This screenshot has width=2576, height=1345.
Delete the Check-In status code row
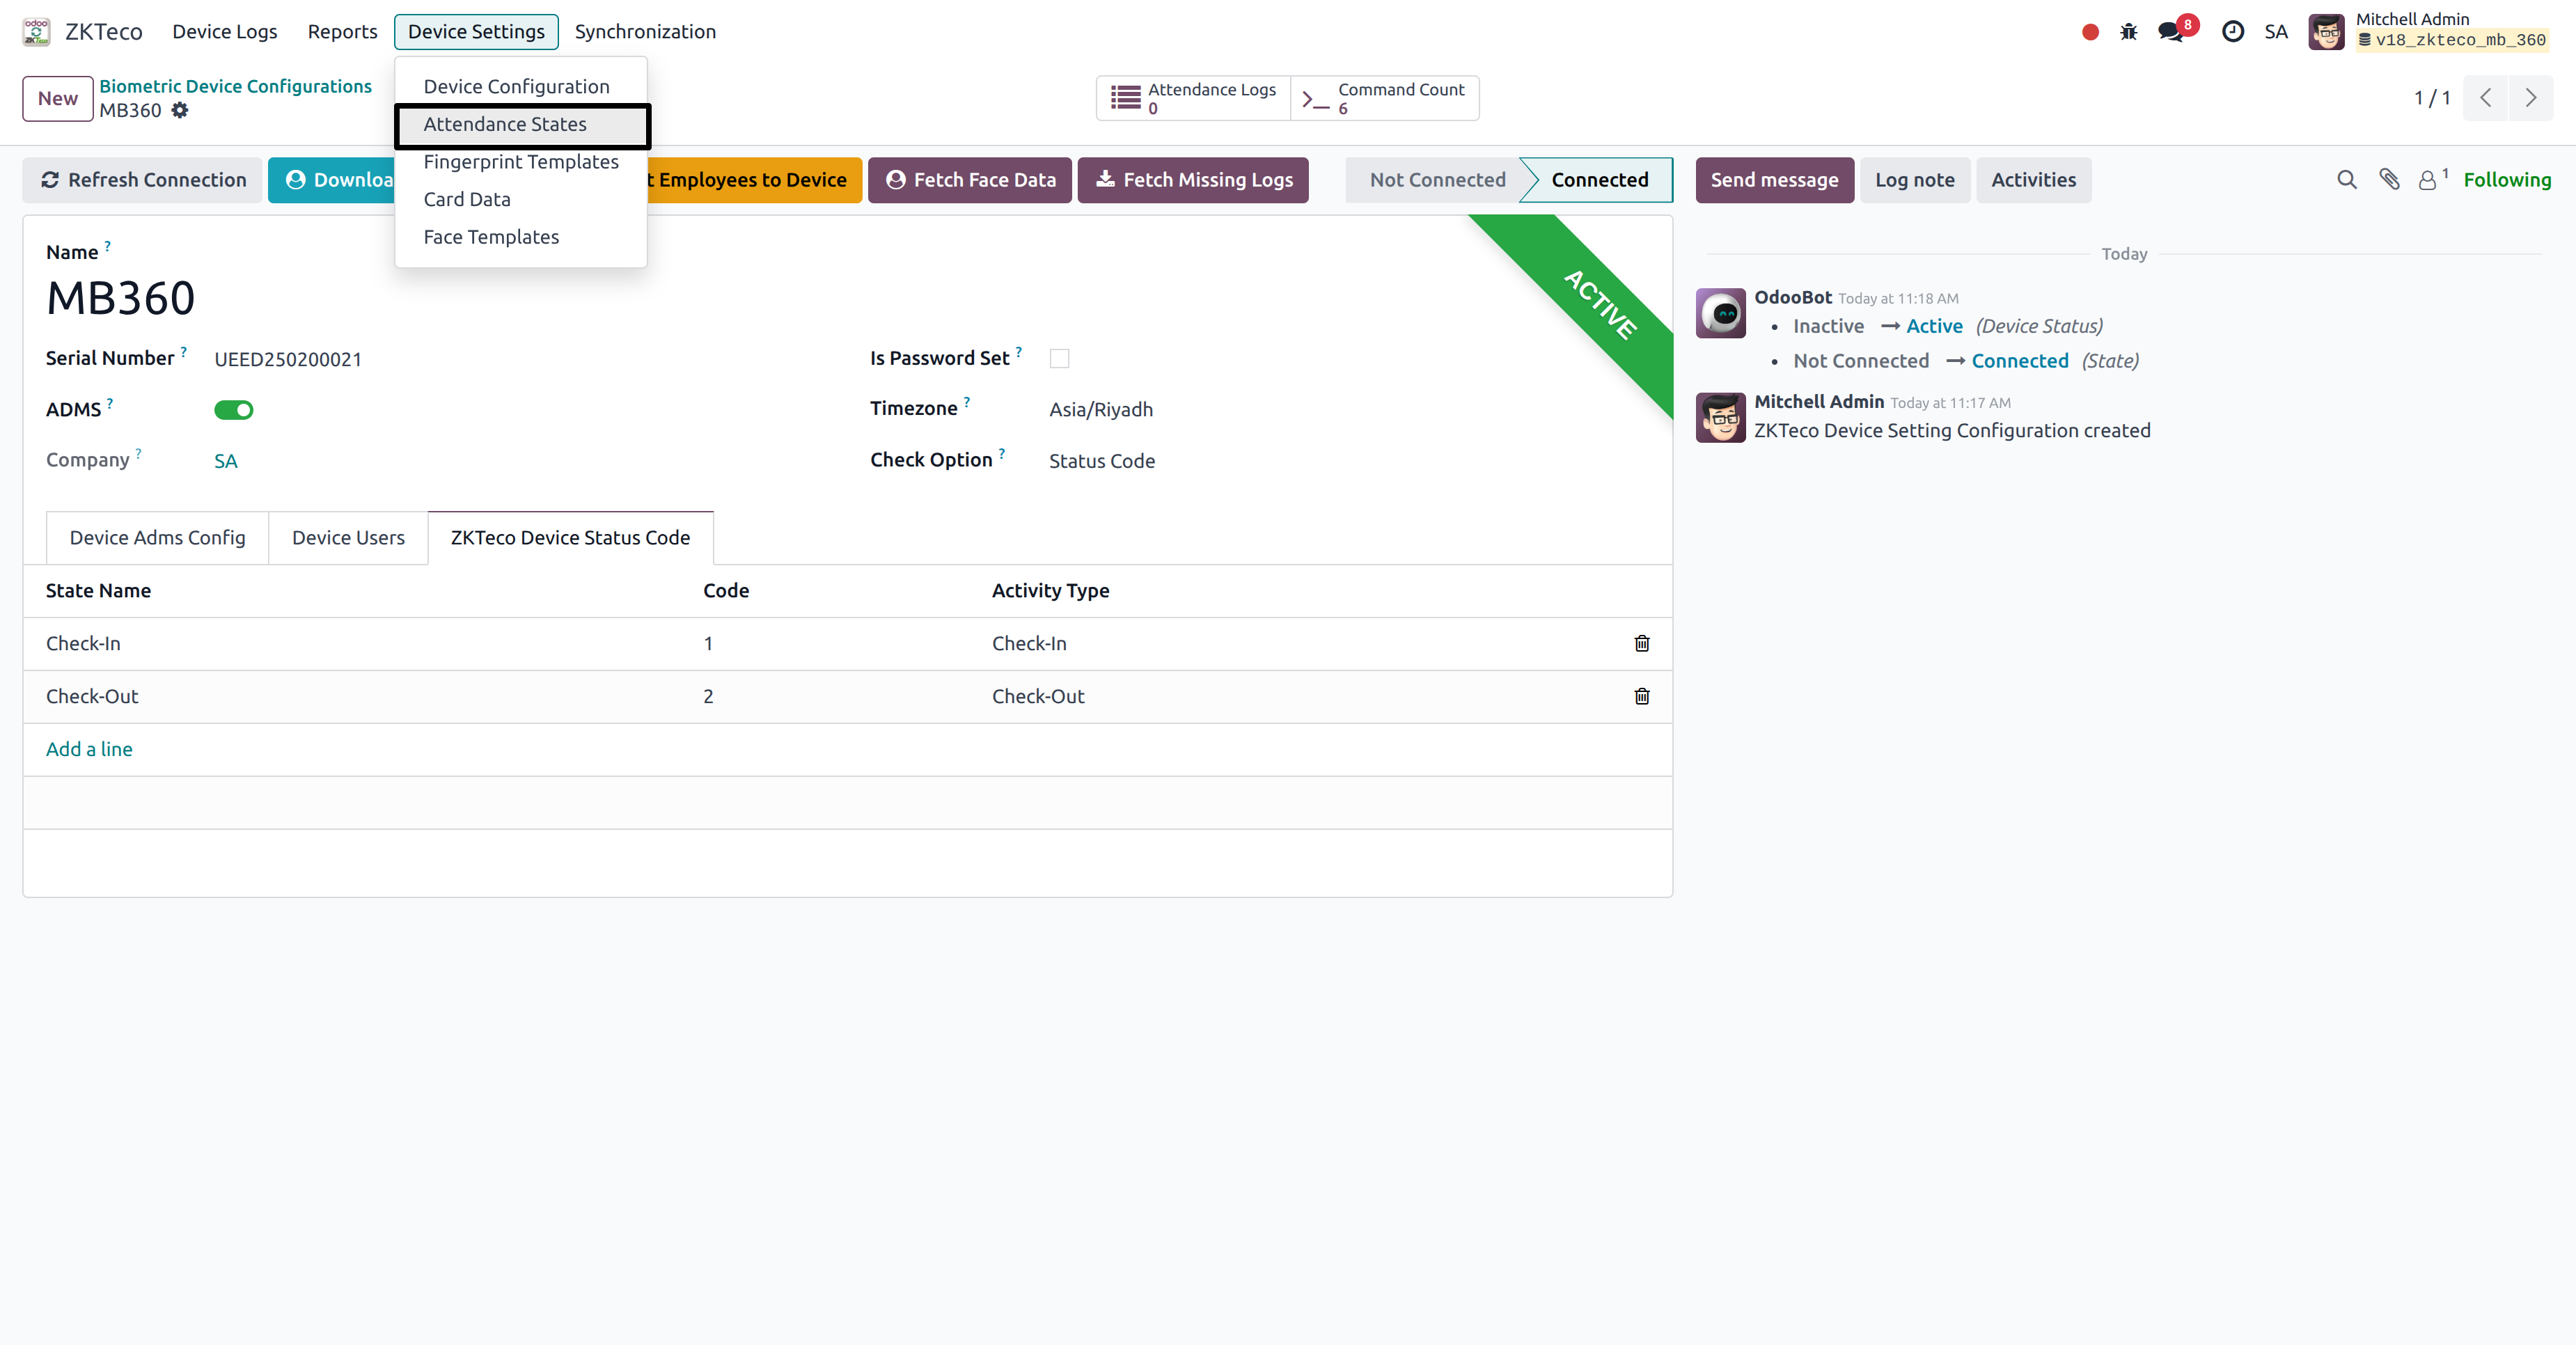click(x=1641, y=644)
